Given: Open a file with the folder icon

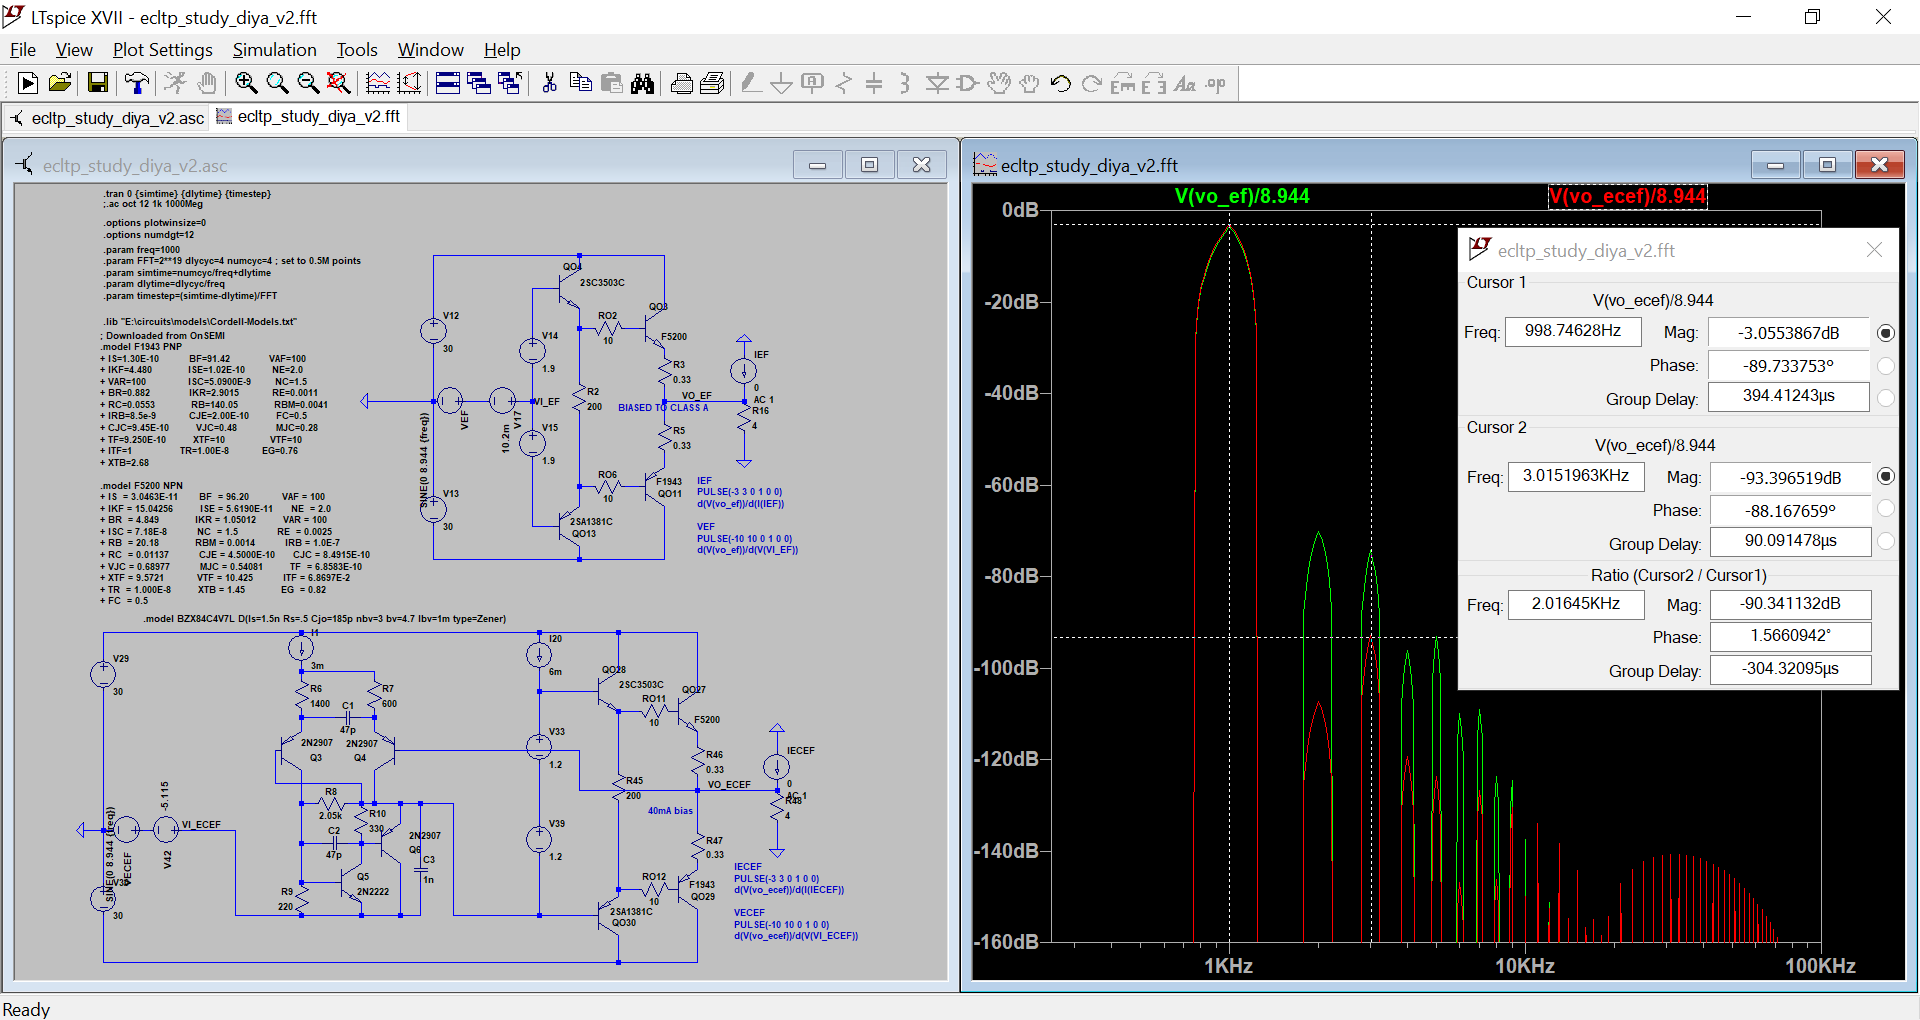Looking at the screenshot, I should click(60, 84).
